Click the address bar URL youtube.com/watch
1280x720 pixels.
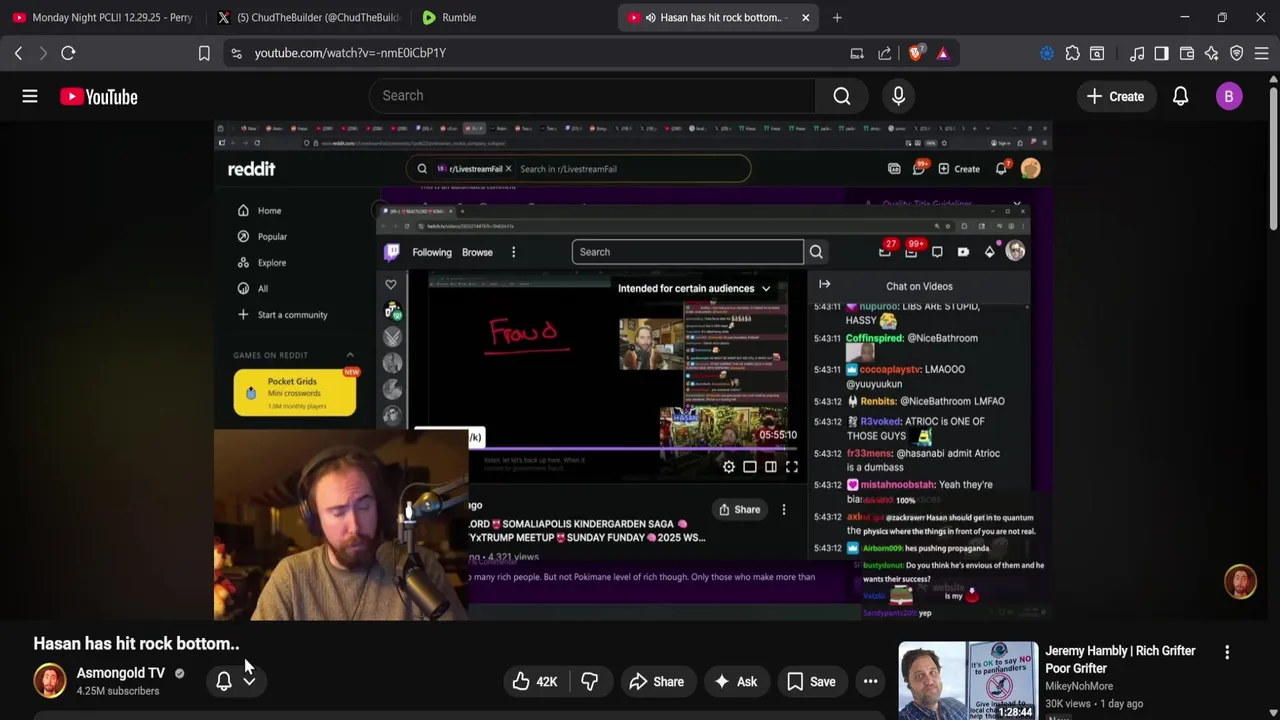coord(350,53)
